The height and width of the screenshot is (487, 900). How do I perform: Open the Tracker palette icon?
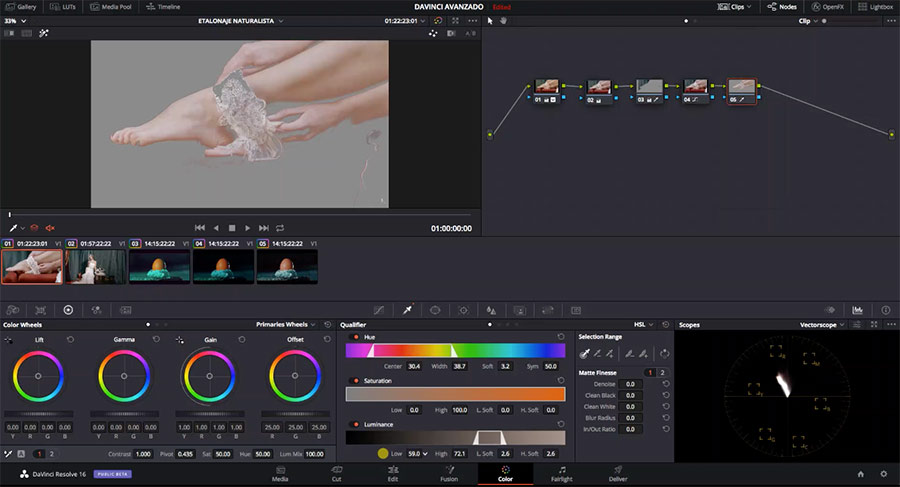coord(463,310)
